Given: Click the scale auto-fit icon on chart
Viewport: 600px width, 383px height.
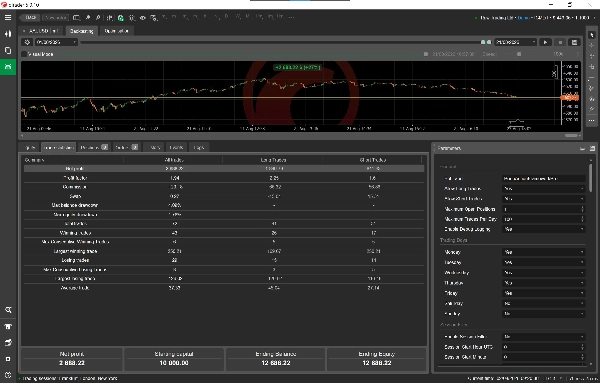Looking at the screenshot, I should pos(554,73).
